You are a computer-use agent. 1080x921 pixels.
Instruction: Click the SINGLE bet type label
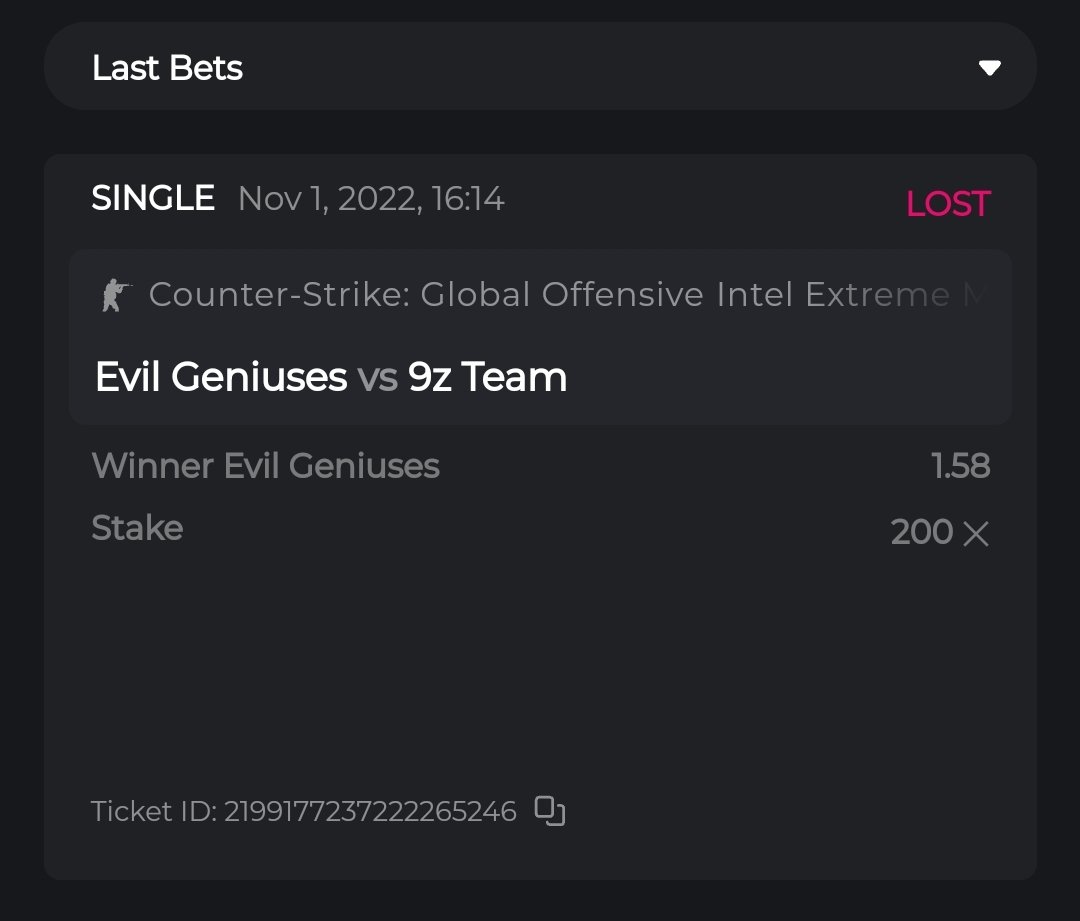153,198
